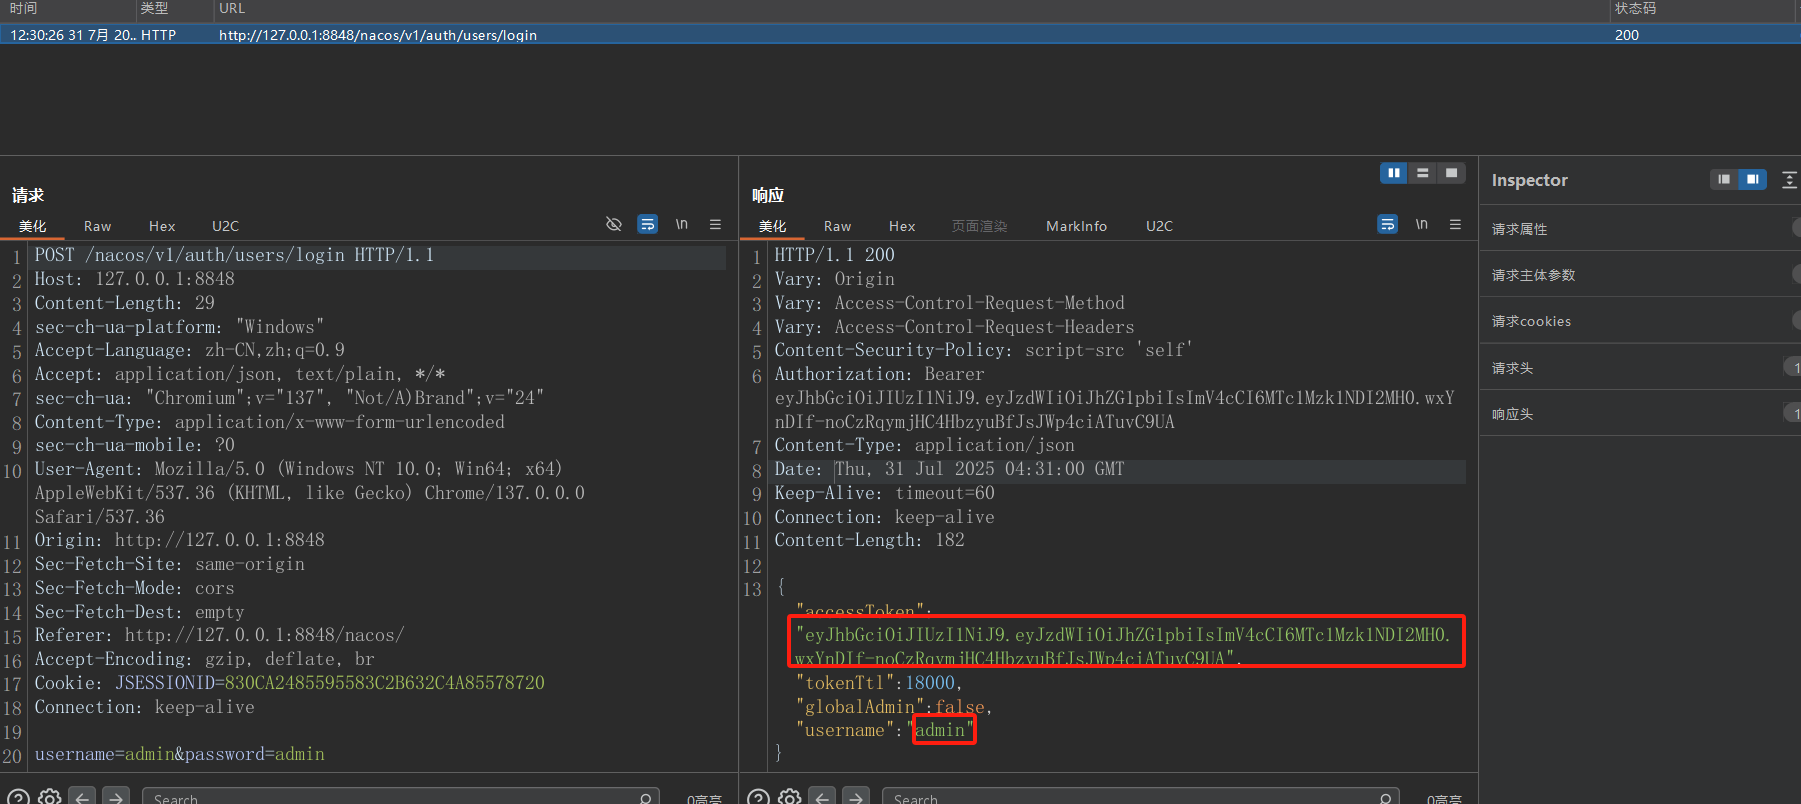Select the login request row in history
Viewport: 1801px width, 804px height.
tap(900, 35)
